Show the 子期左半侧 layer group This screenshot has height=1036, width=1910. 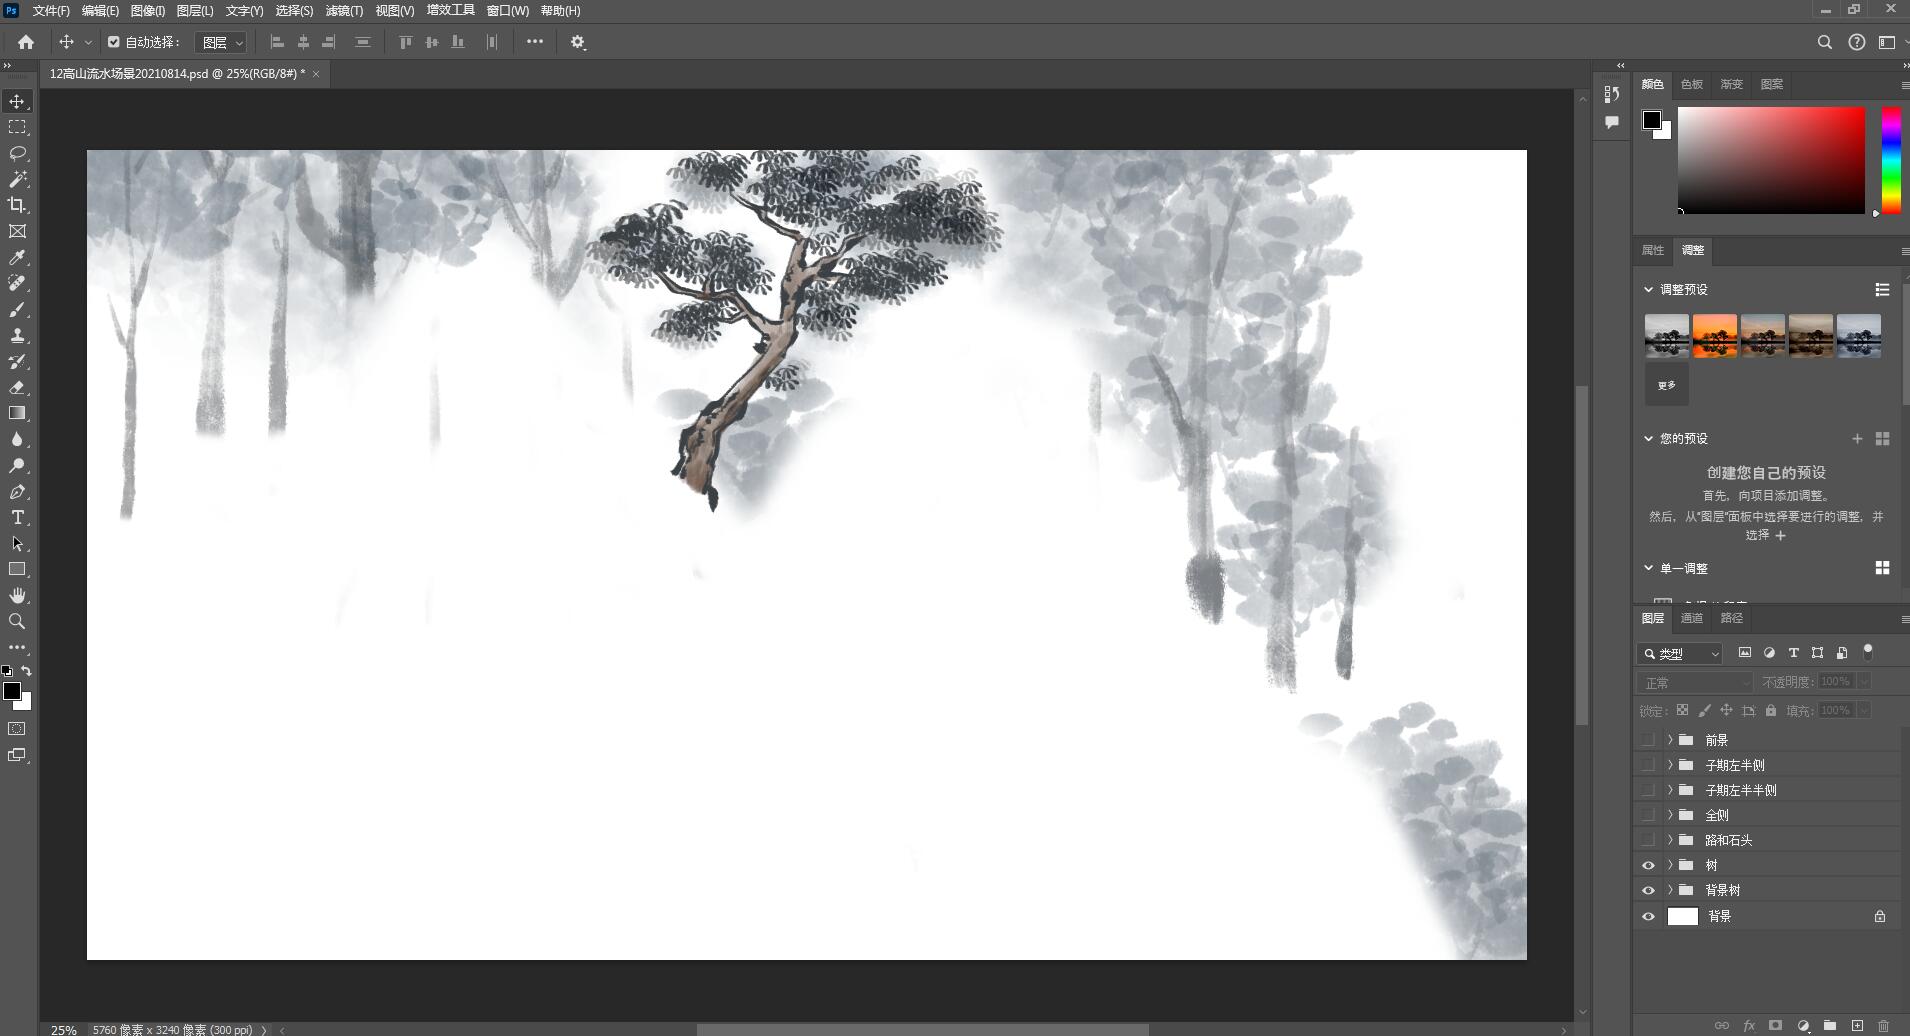(x=1648, y=765)
